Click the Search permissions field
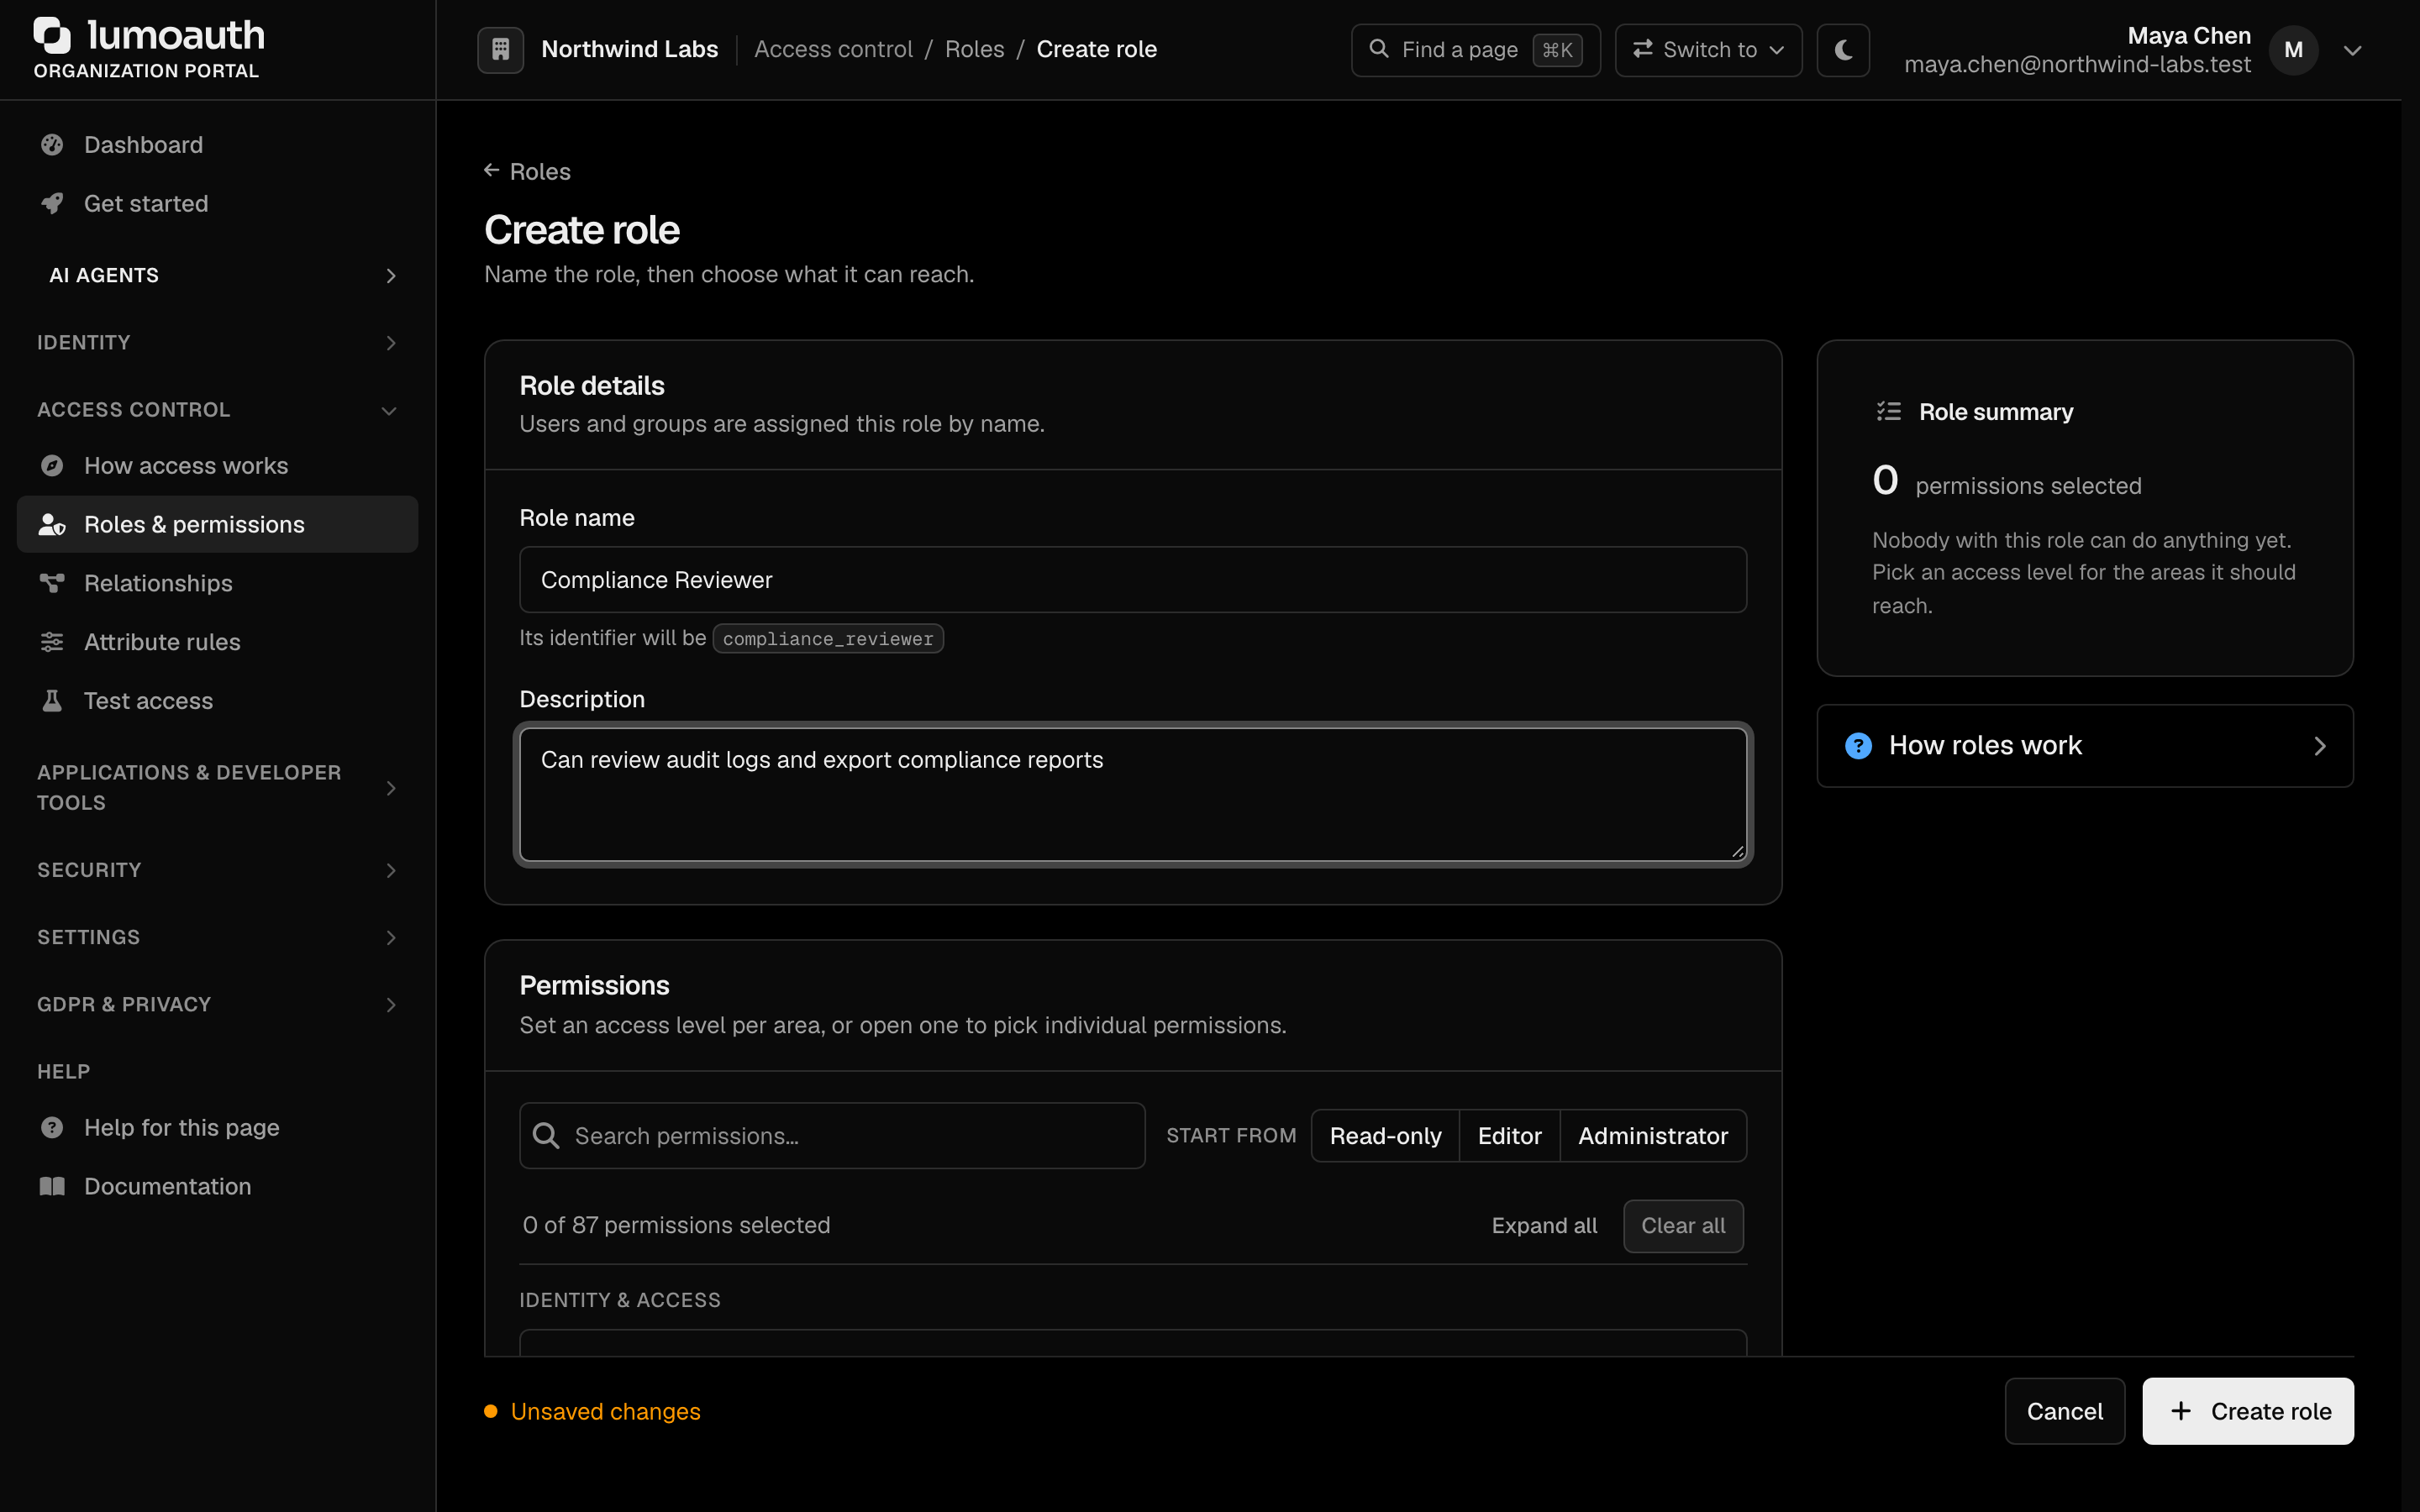The height and width of the screenshot is (1512, 2420). [832, 1135]
